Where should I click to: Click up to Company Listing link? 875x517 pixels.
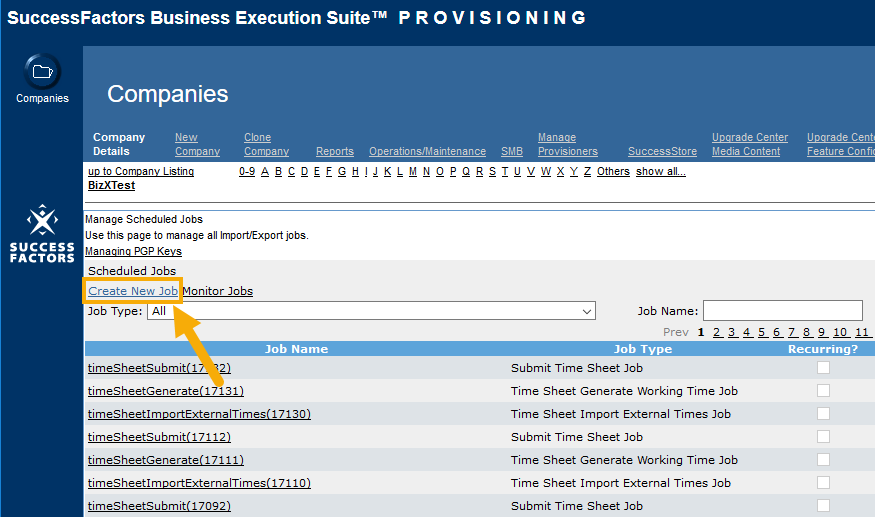[x=141, y=171]
